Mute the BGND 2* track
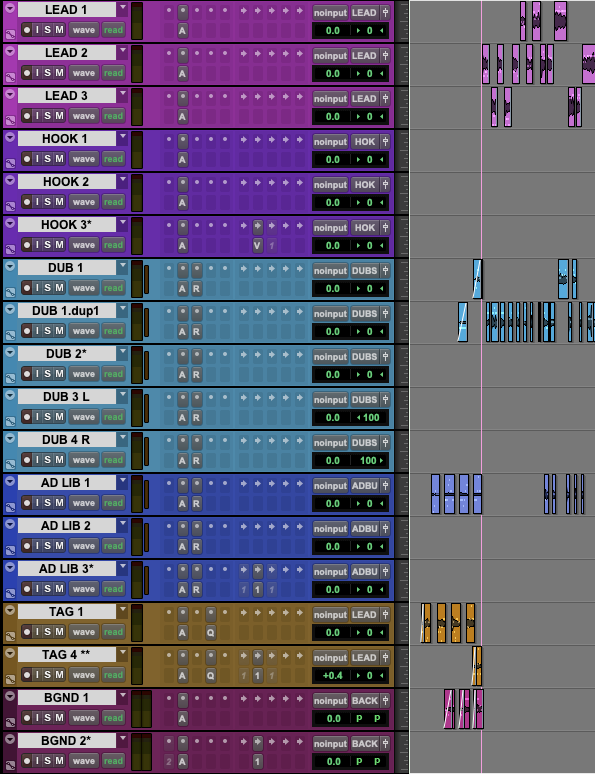 [x=59, y=761]
